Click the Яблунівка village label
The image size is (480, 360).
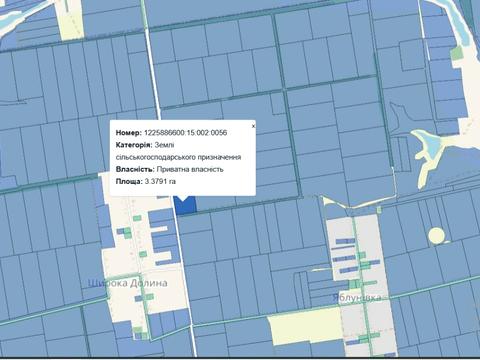[357, 297]
